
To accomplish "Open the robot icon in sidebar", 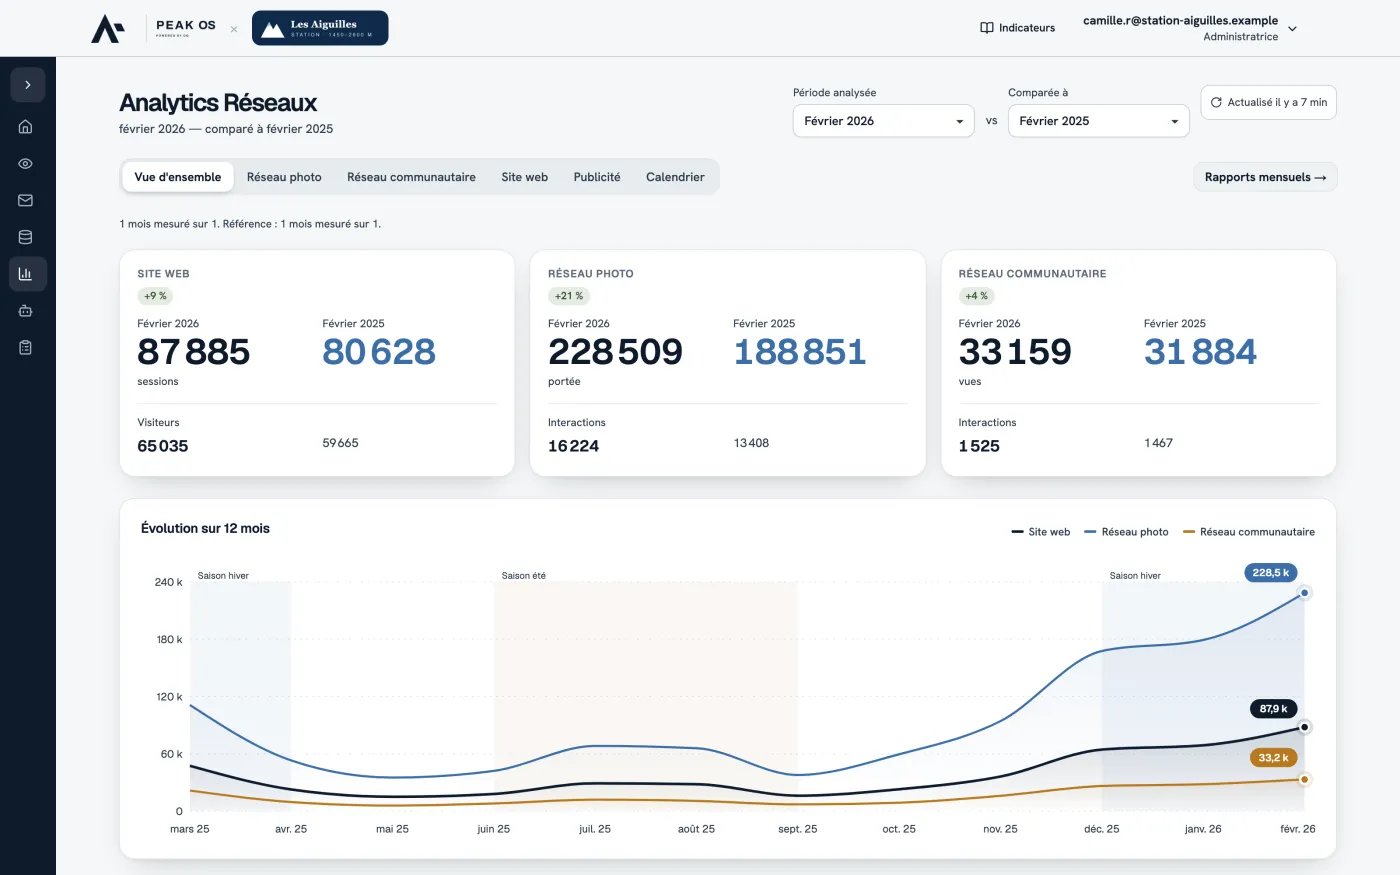I will point(26,311).
